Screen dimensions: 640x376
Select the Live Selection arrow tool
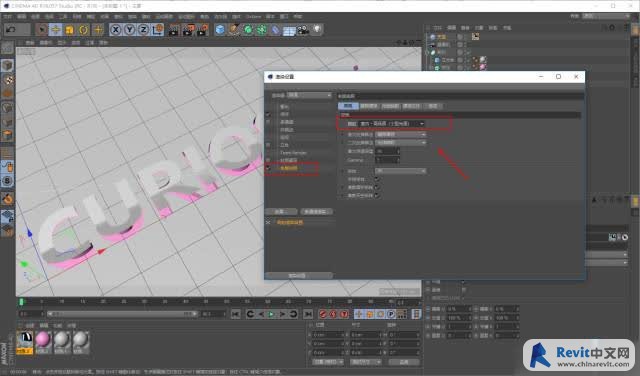[x=41, y=29]
